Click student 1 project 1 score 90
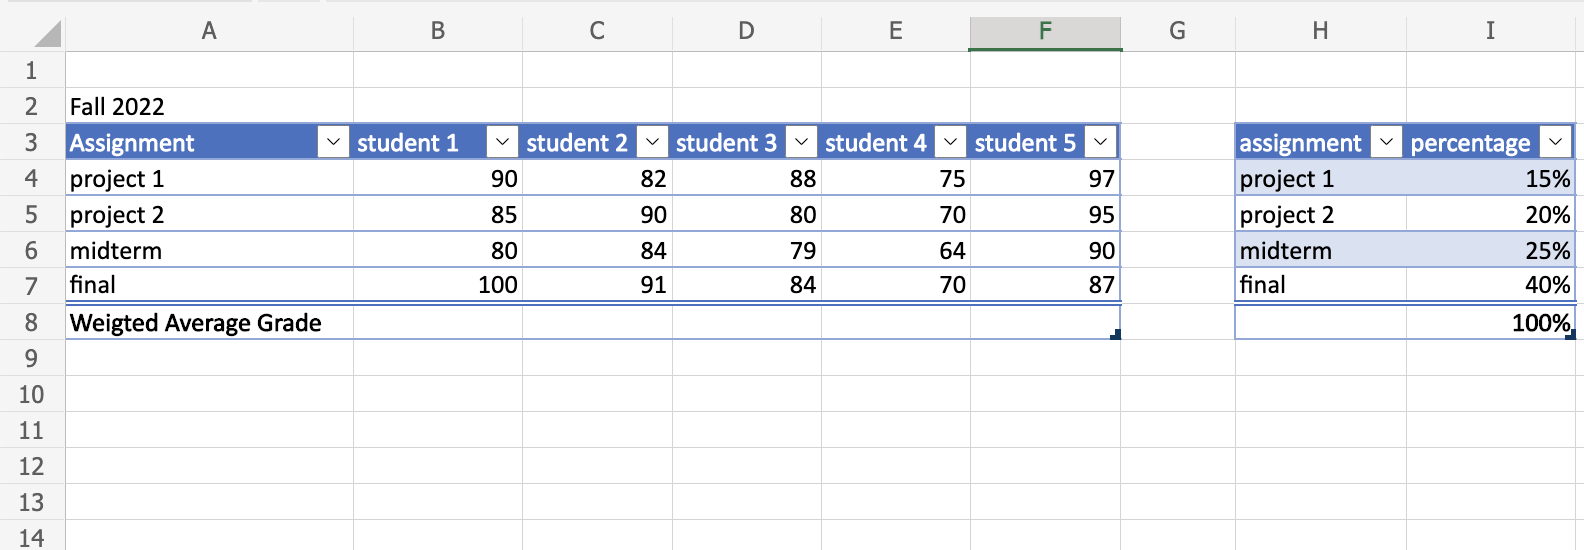This screenshot has width=1584, height=550. pos(438,178)
